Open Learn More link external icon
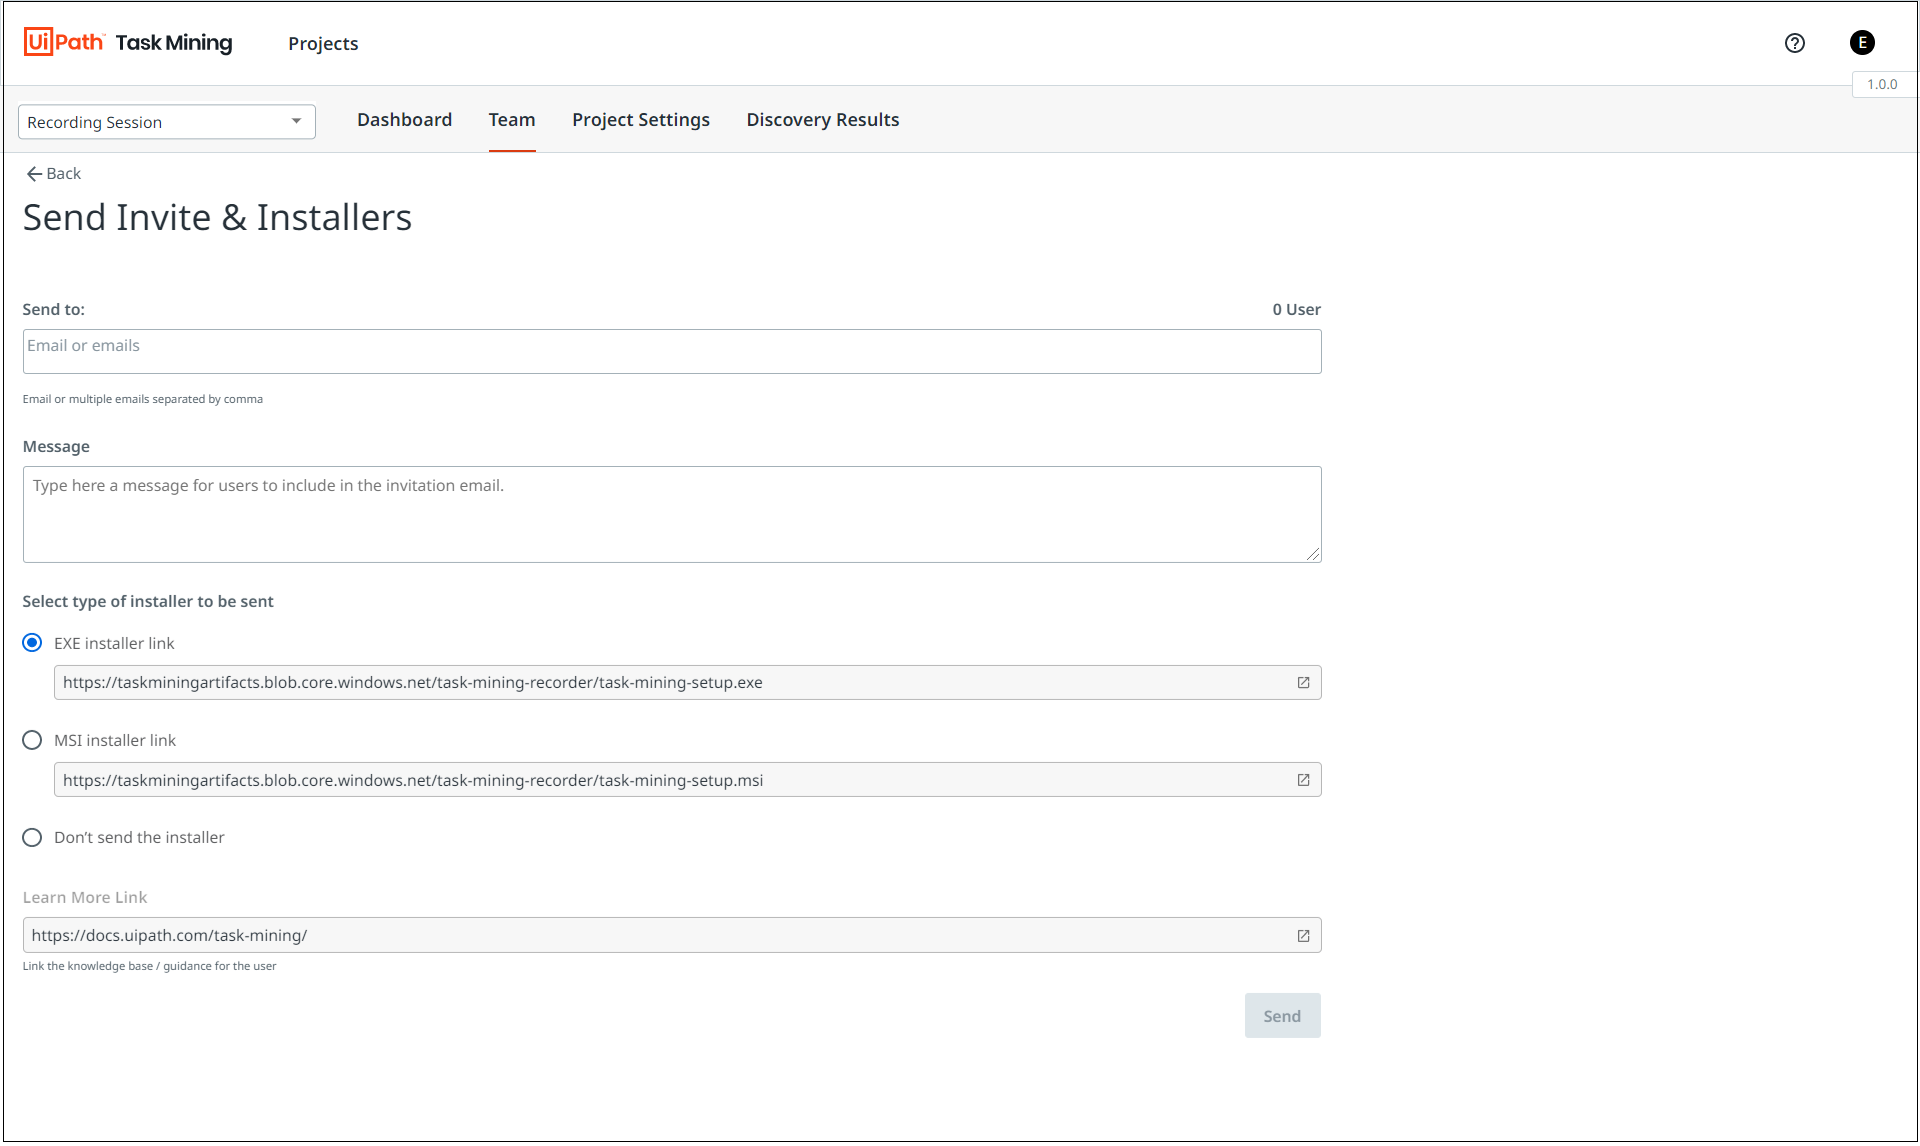The image size is (1920, 1146). (x=1303, y=936)
